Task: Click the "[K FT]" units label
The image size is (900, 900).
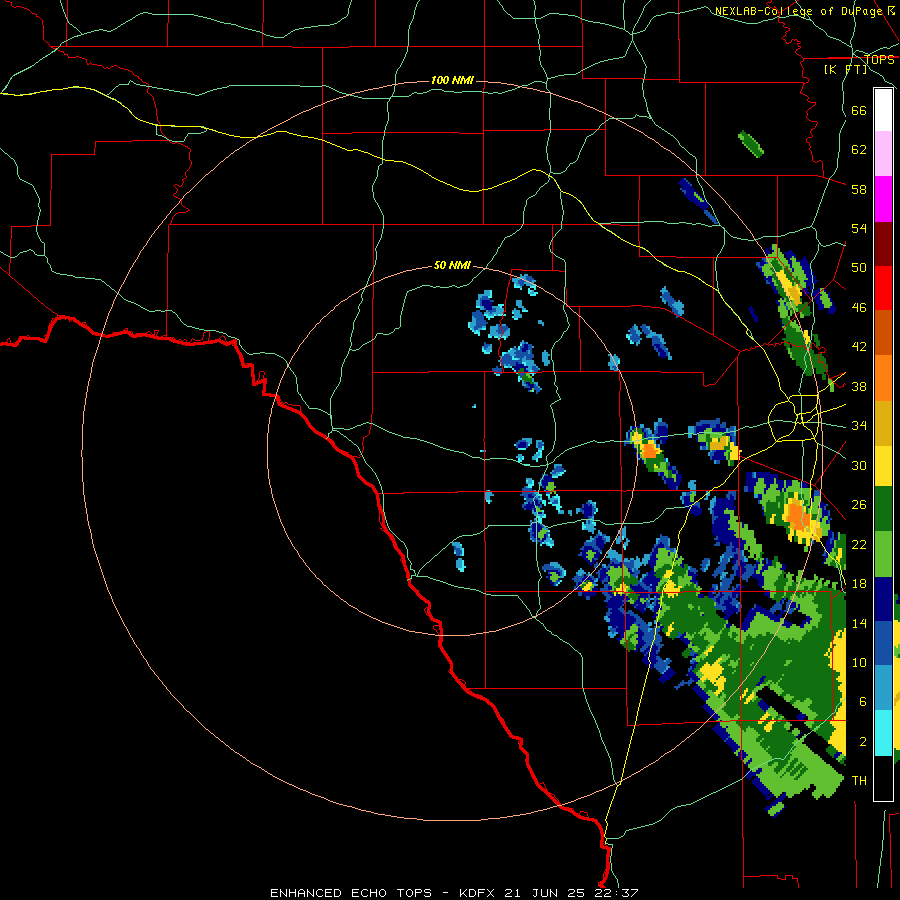Action: tap(845, 69)
